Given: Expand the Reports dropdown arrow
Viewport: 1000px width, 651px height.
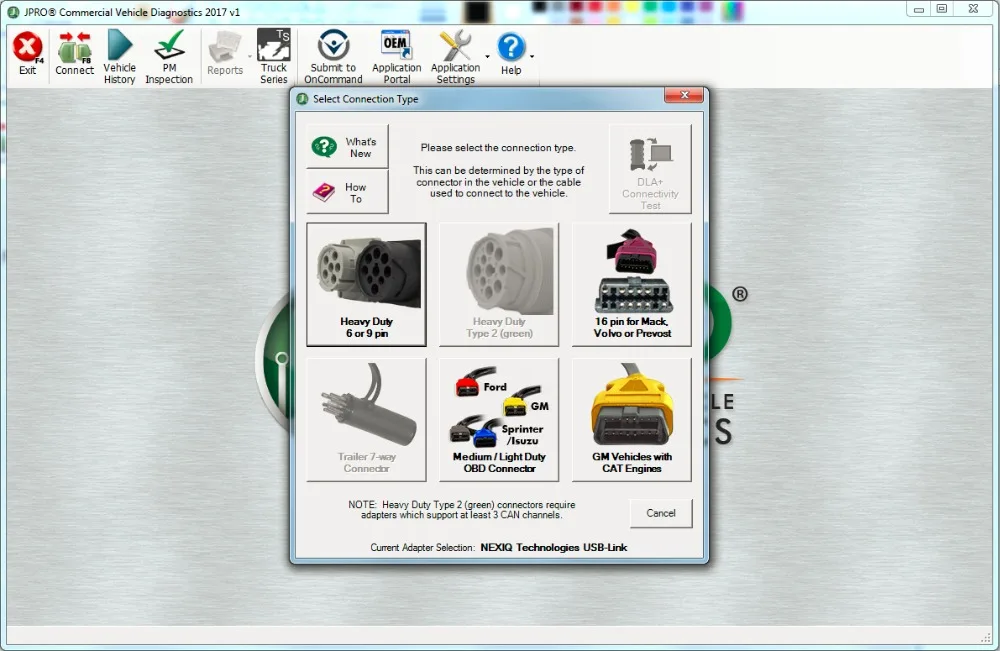Looking at the screenshot, I should click(249, 57).
